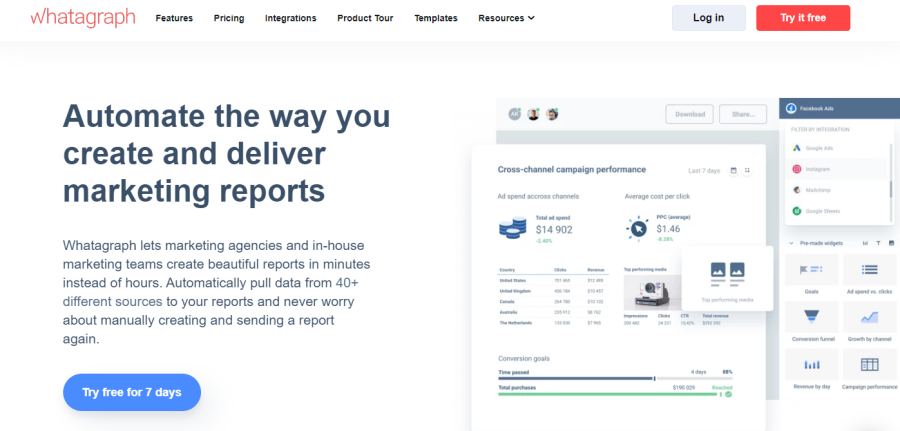Select the Instagram integration row
This screenshot has height=431, width=900.
[x=837, y=169]
